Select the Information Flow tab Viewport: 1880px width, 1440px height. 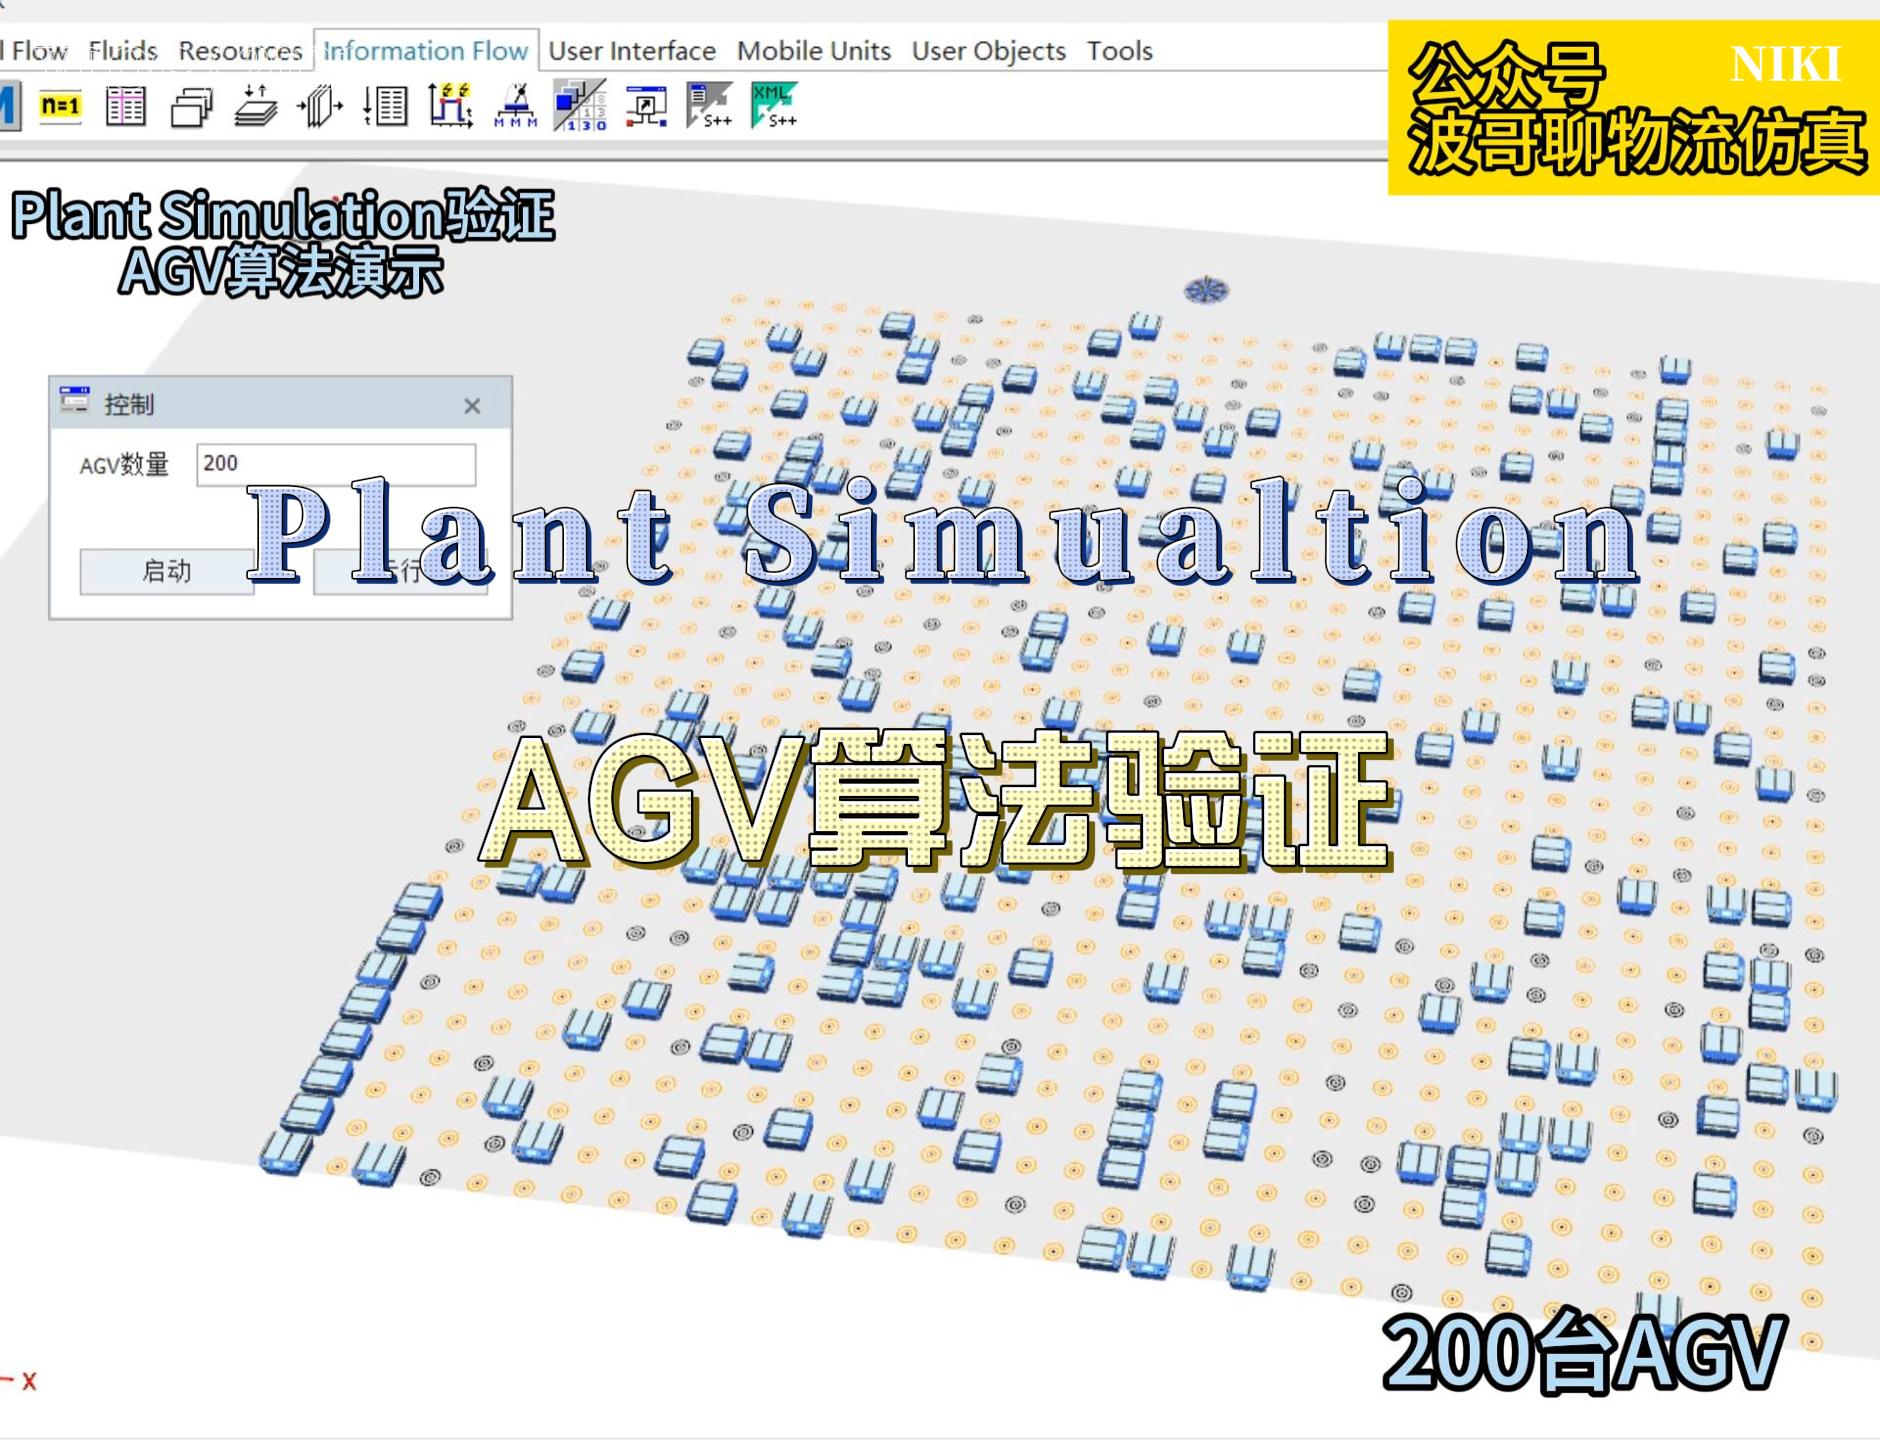coord(426,50)
